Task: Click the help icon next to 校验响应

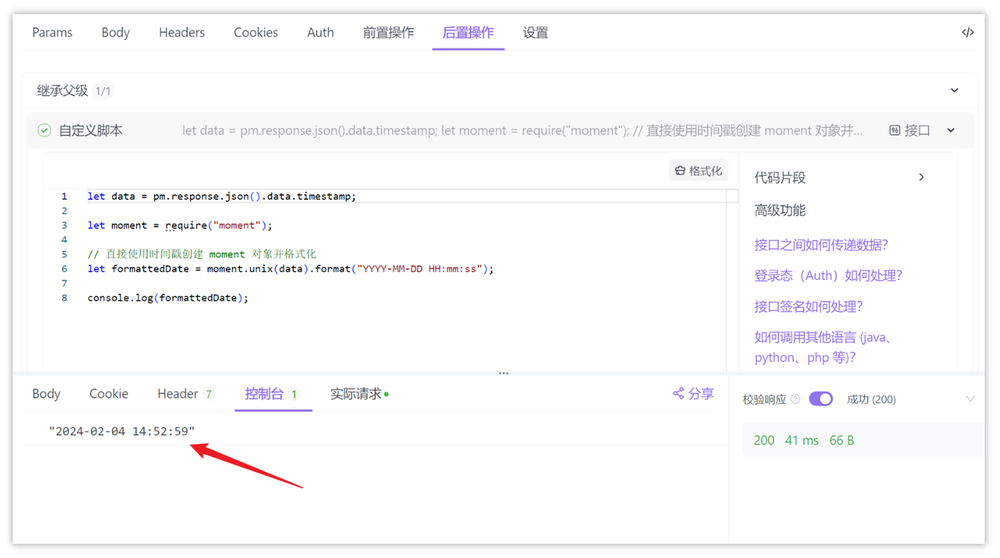Action: click(796, 400)
